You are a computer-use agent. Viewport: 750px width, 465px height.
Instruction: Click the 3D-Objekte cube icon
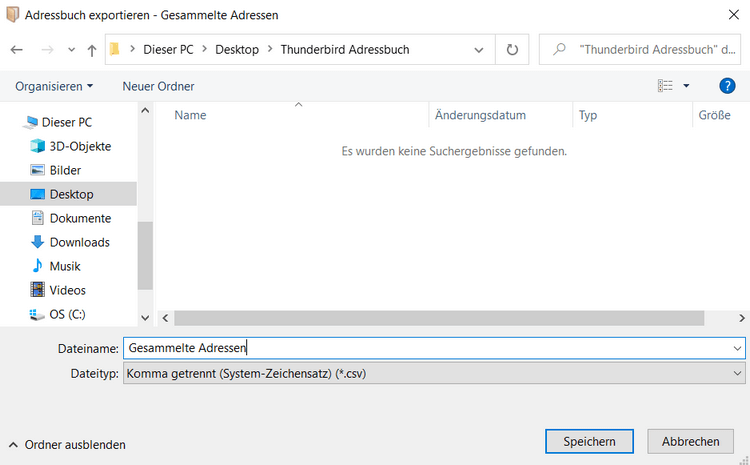[x=37, y=146]
